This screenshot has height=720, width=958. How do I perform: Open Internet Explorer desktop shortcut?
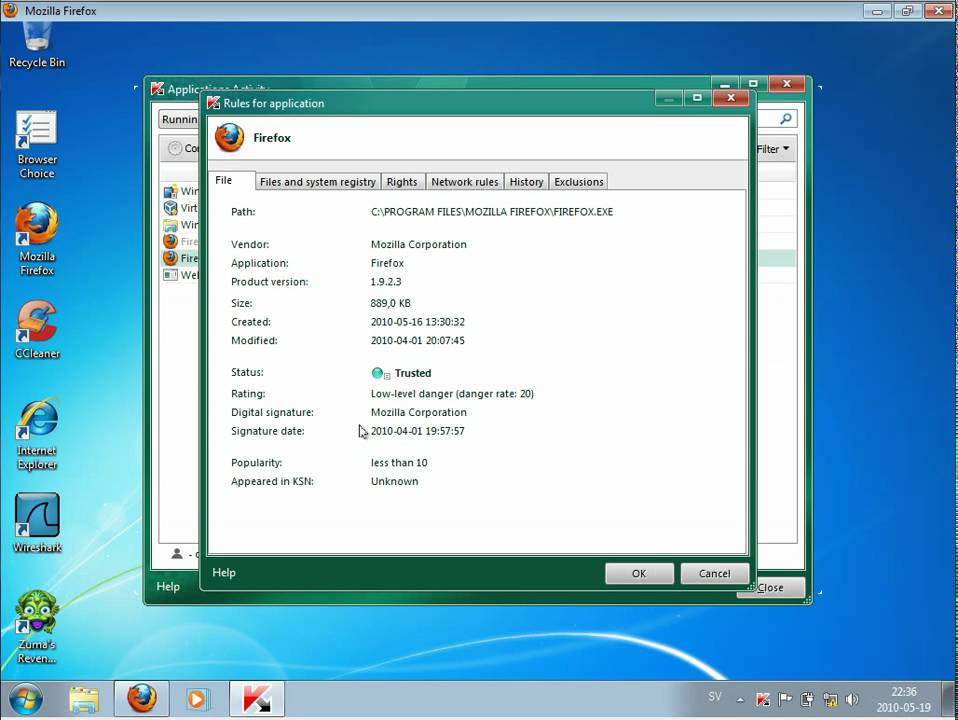click(x=37, y=435)
